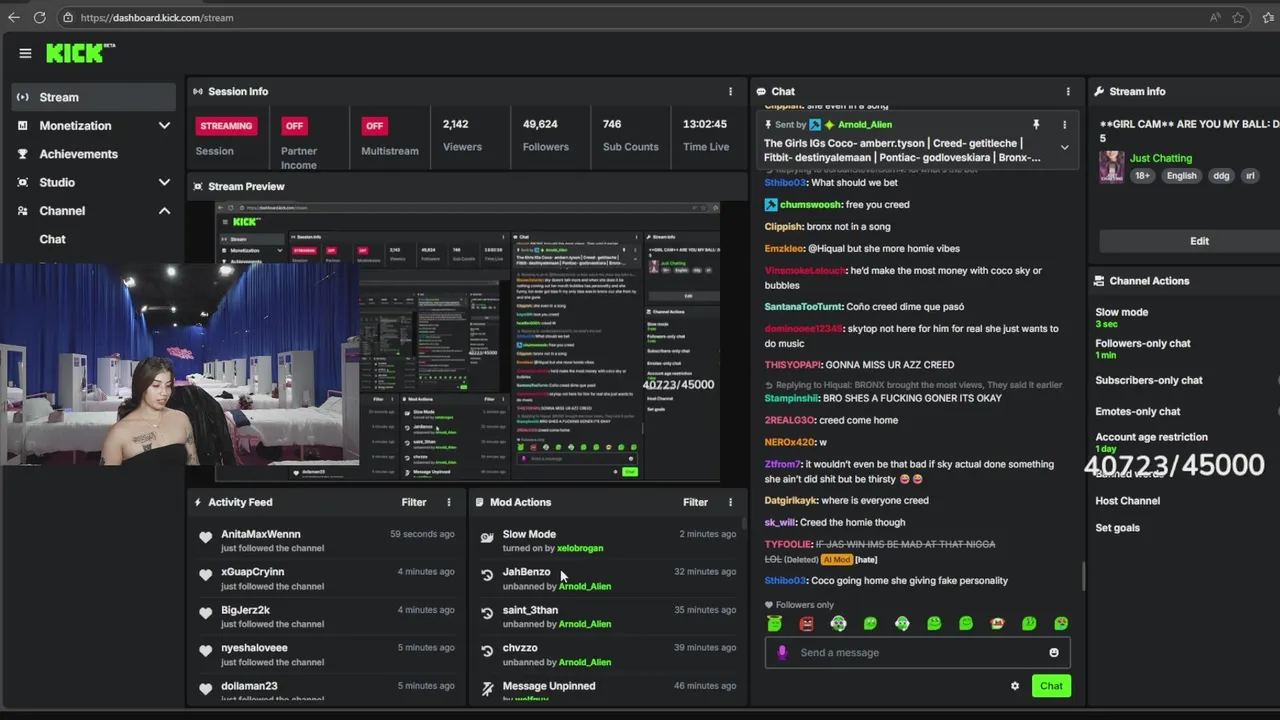Image resolution: width=1280 pixels, height=720 pixels.
Task: Click the ddg tag
Action: [1221, 176]
